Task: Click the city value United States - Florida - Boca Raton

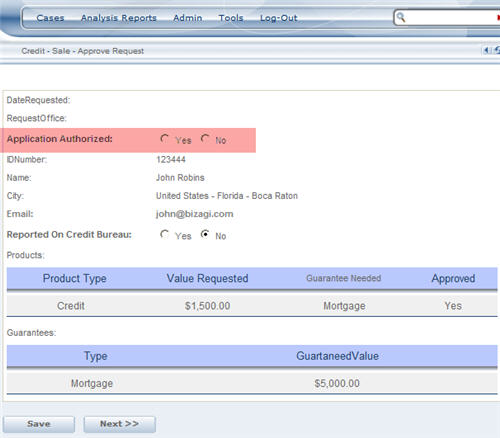Action: coord(227,196)
